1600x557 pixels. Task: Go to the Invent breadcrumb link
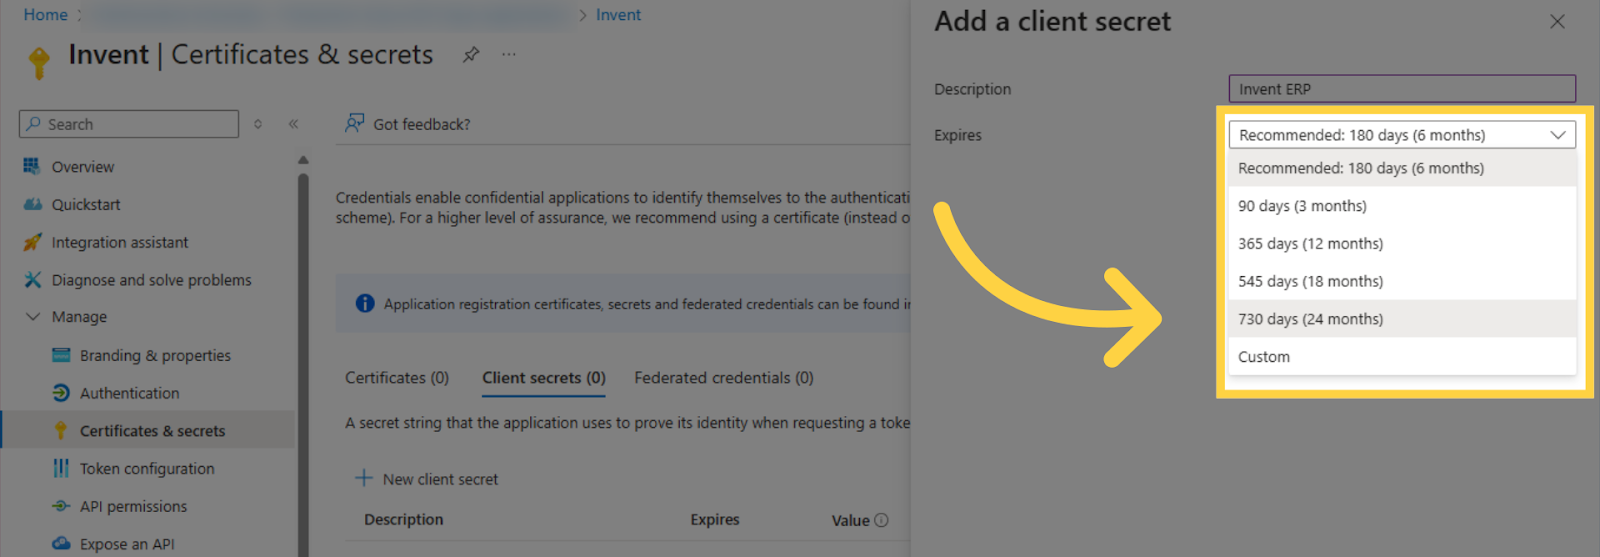pyautogui.click(x=618, y=15)
